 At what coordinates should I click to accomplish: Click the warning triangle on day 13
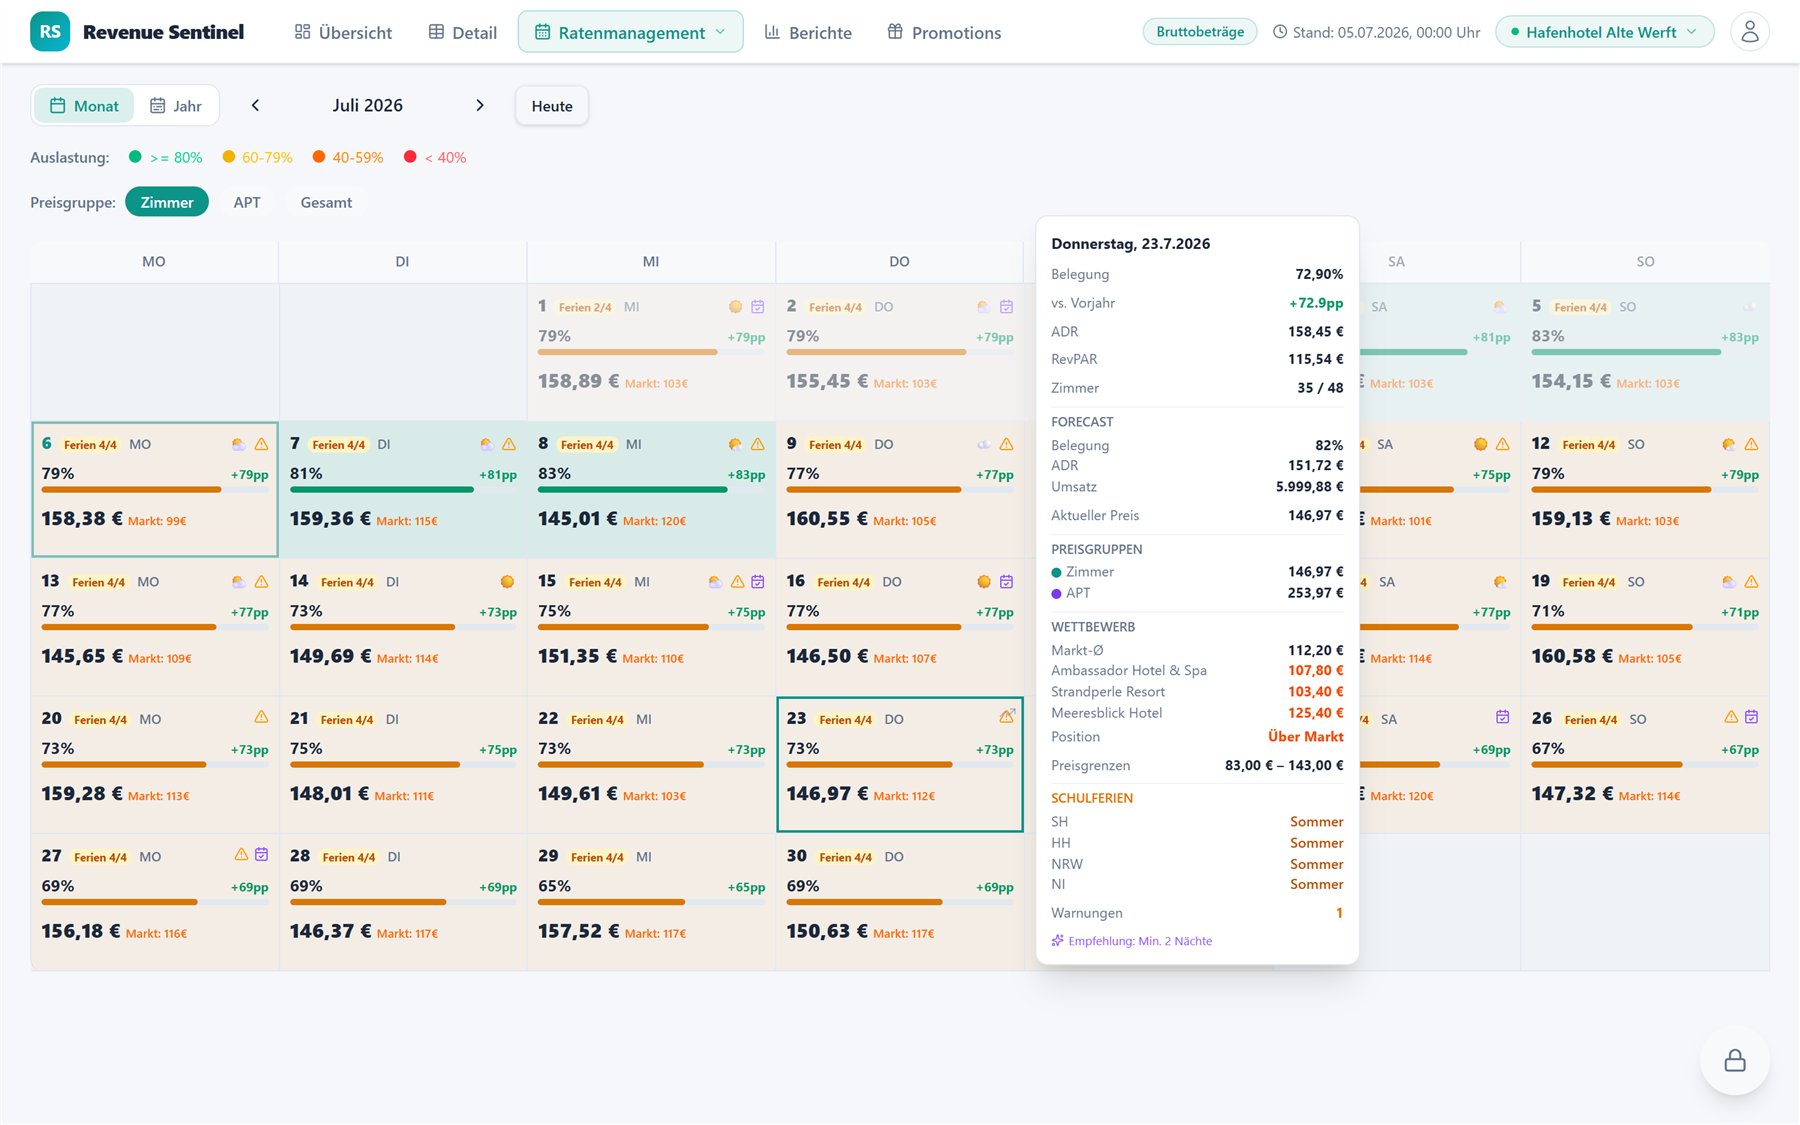click(x=261, y=582)
